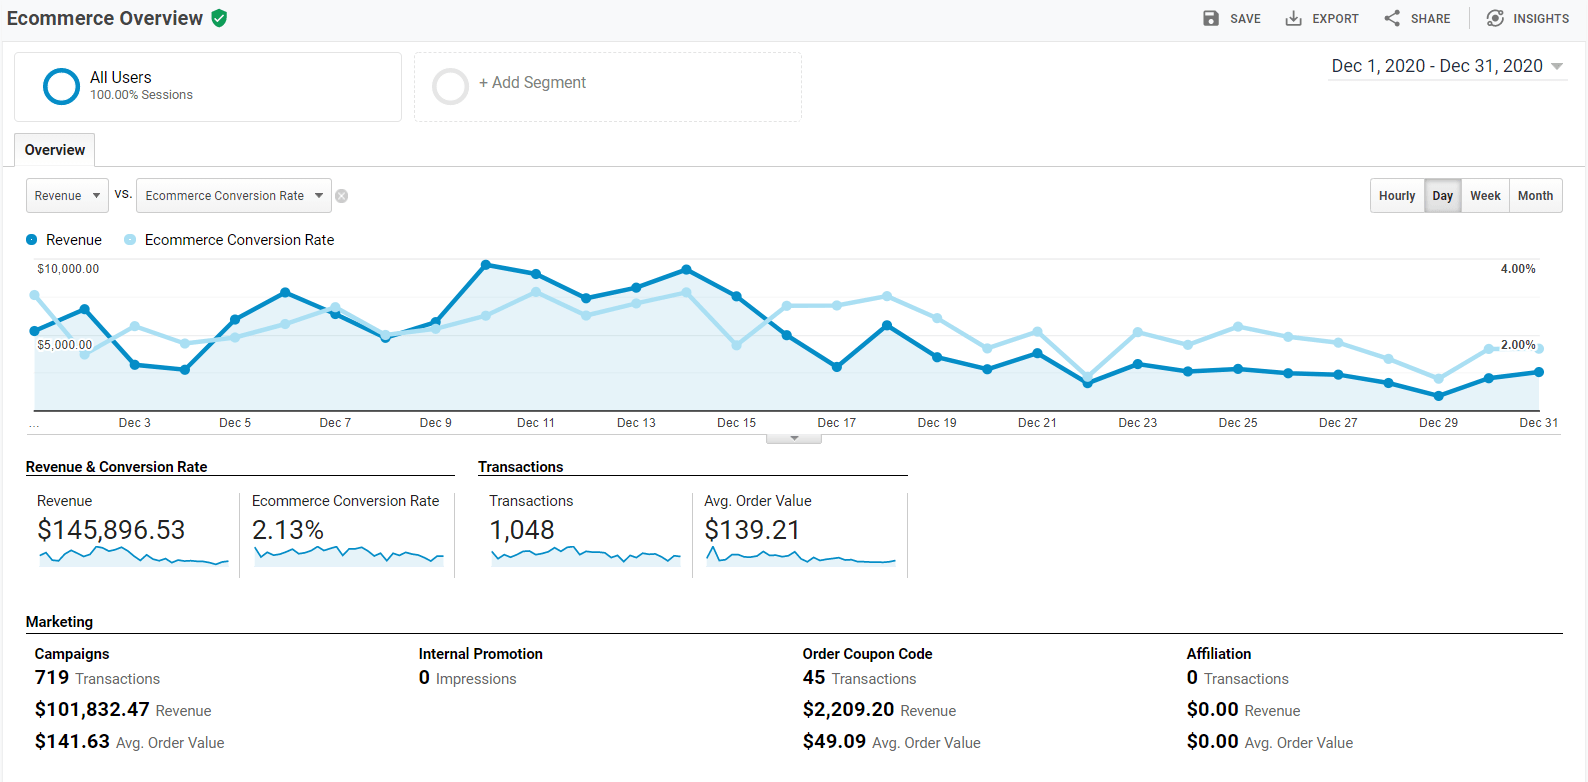Click the All Users segment circle
1588x782 pixels.
[61, 86]
